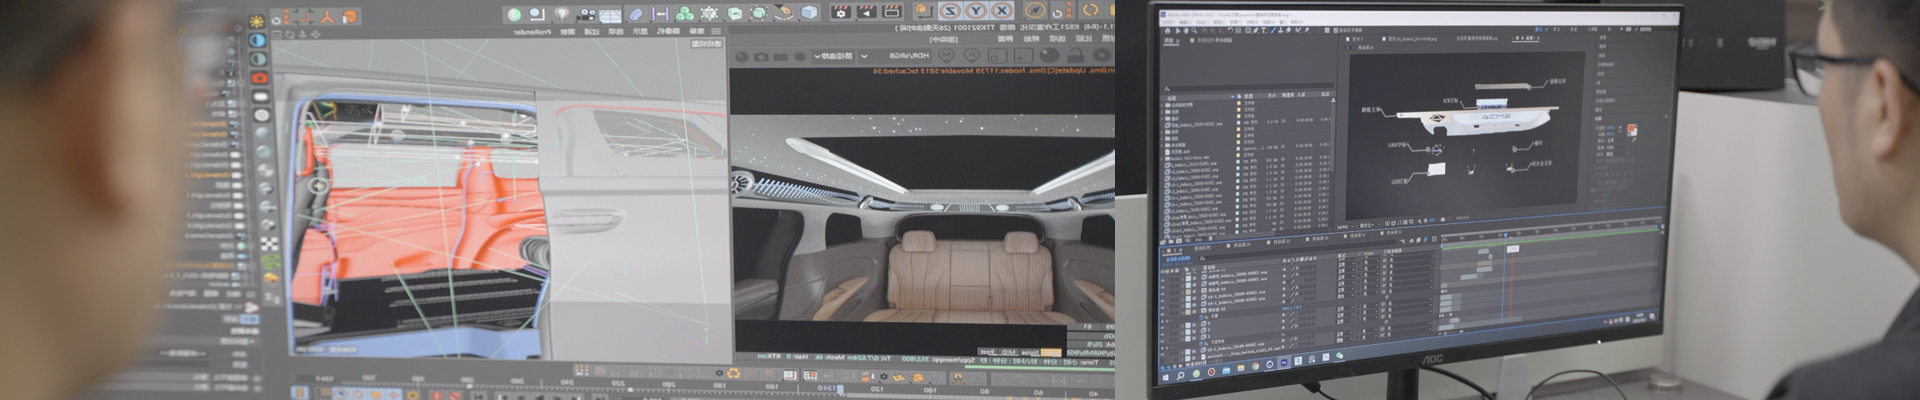This screenshot has height=400, width=1920.
Task: Click the green generator cube icon
Action: pyautogui.click(x=735, y=14)
